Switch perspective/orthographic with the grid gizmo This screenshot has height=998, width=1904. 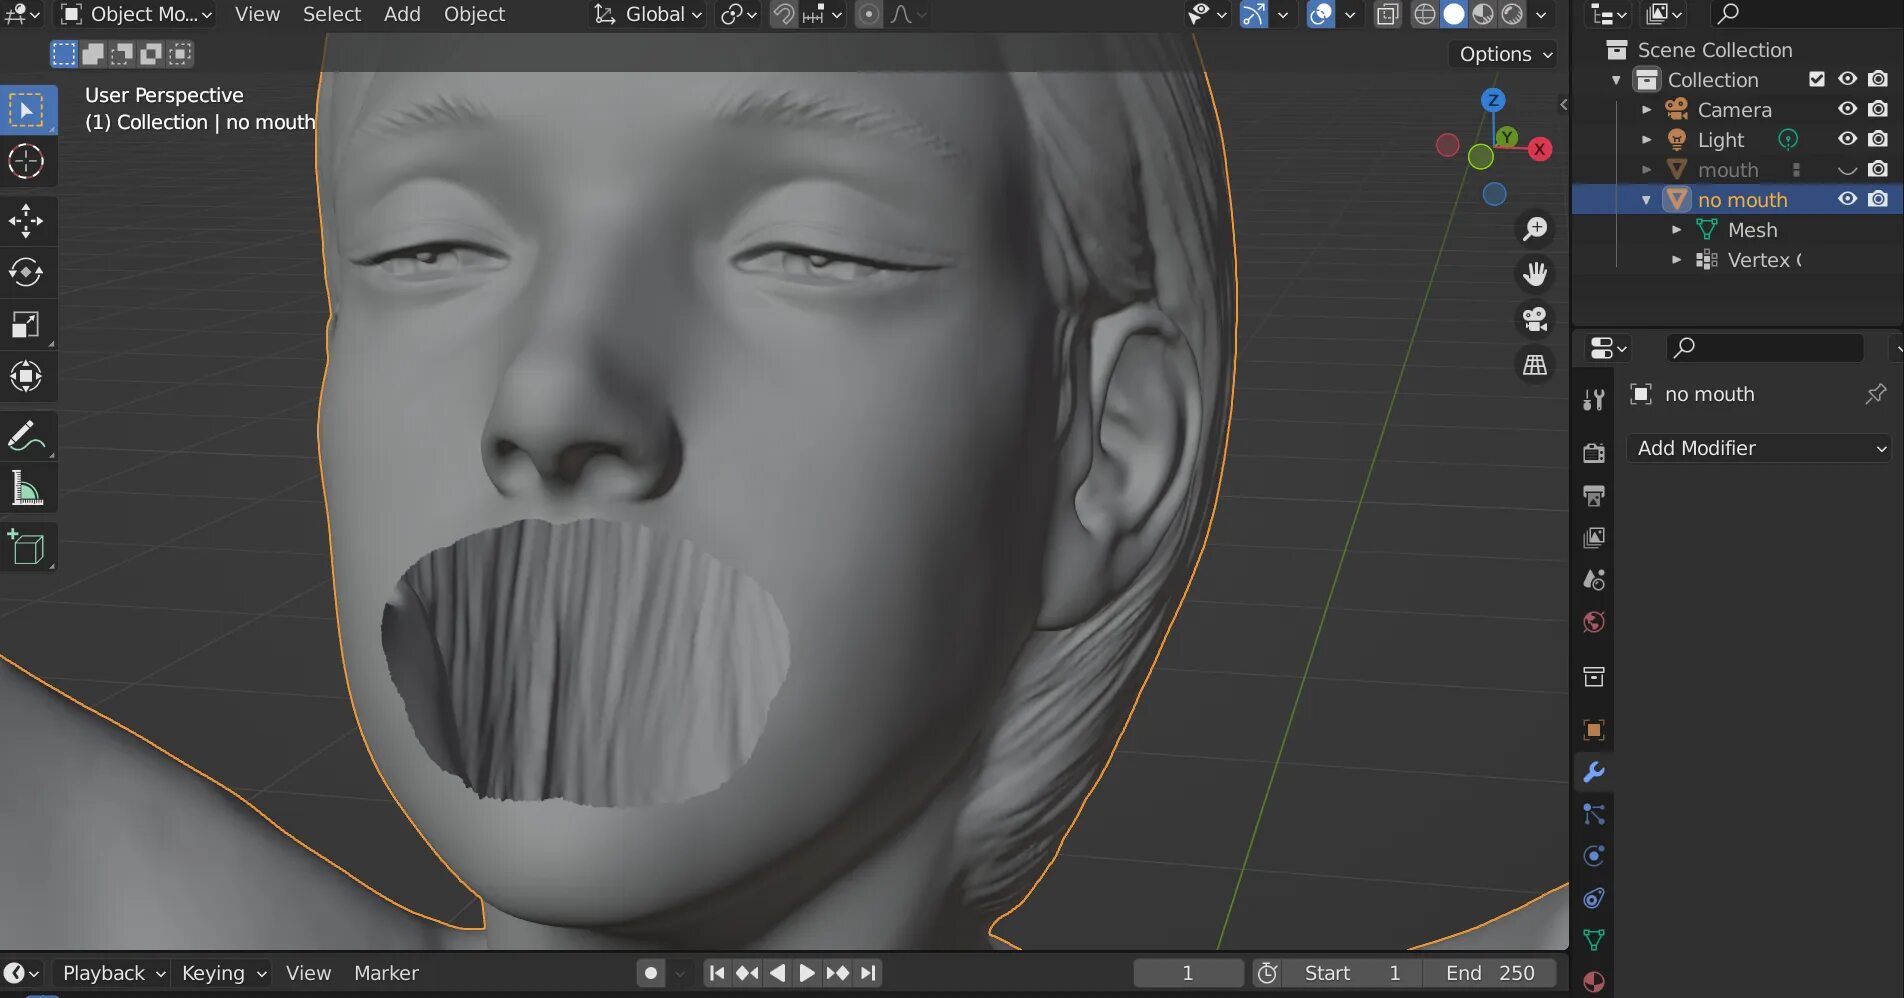(1535, 364)
